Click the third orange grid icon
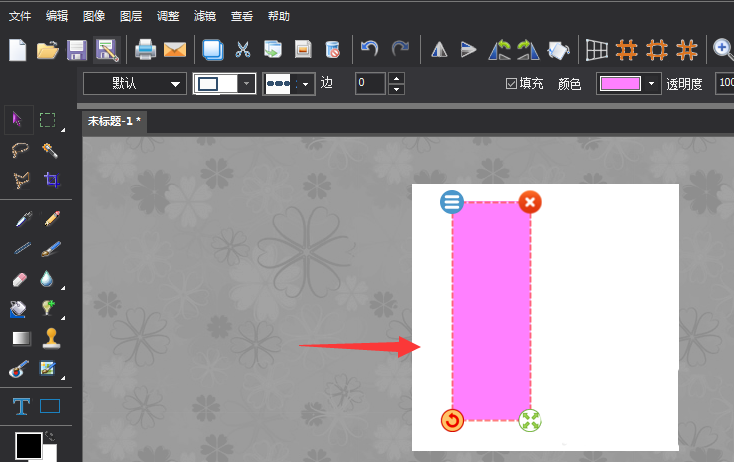The image size is (734, 462). tap(687, 50)
